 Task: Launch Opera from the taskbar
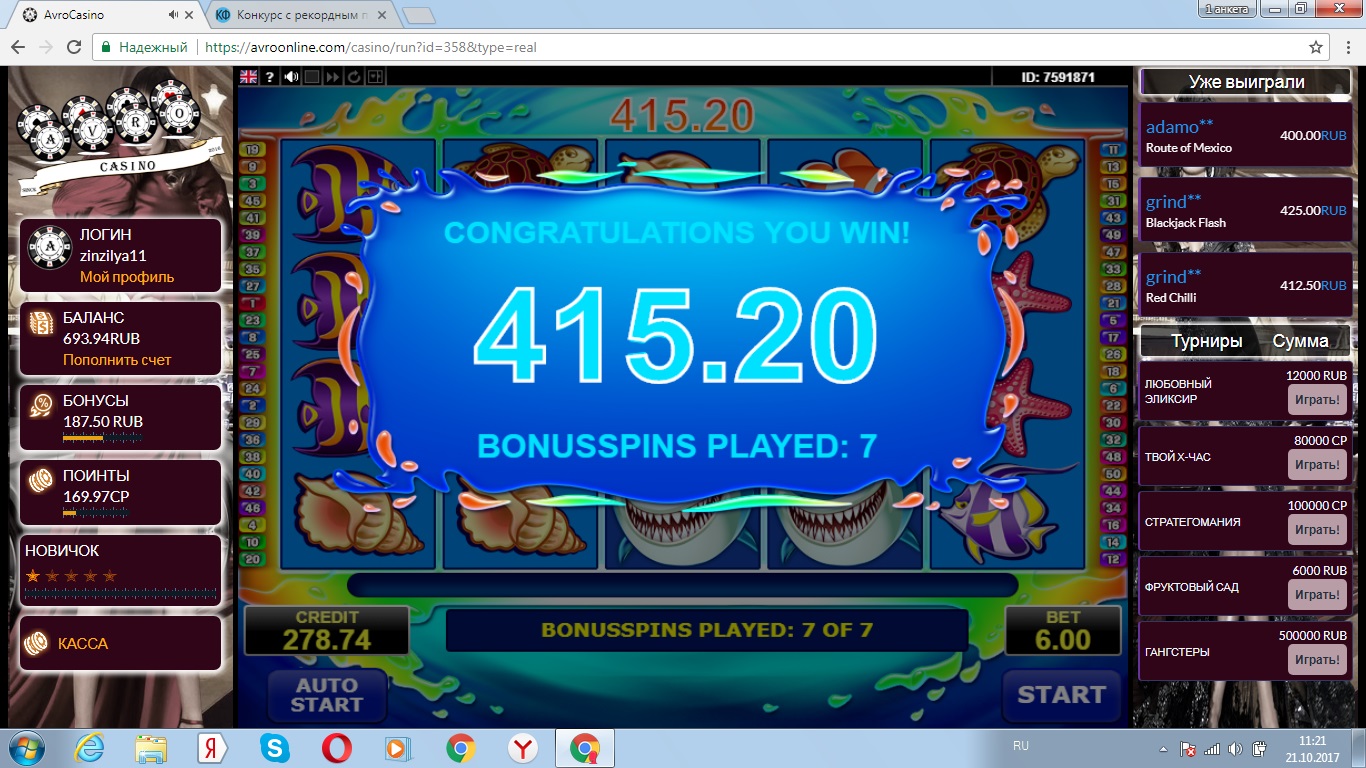point(336,748)
